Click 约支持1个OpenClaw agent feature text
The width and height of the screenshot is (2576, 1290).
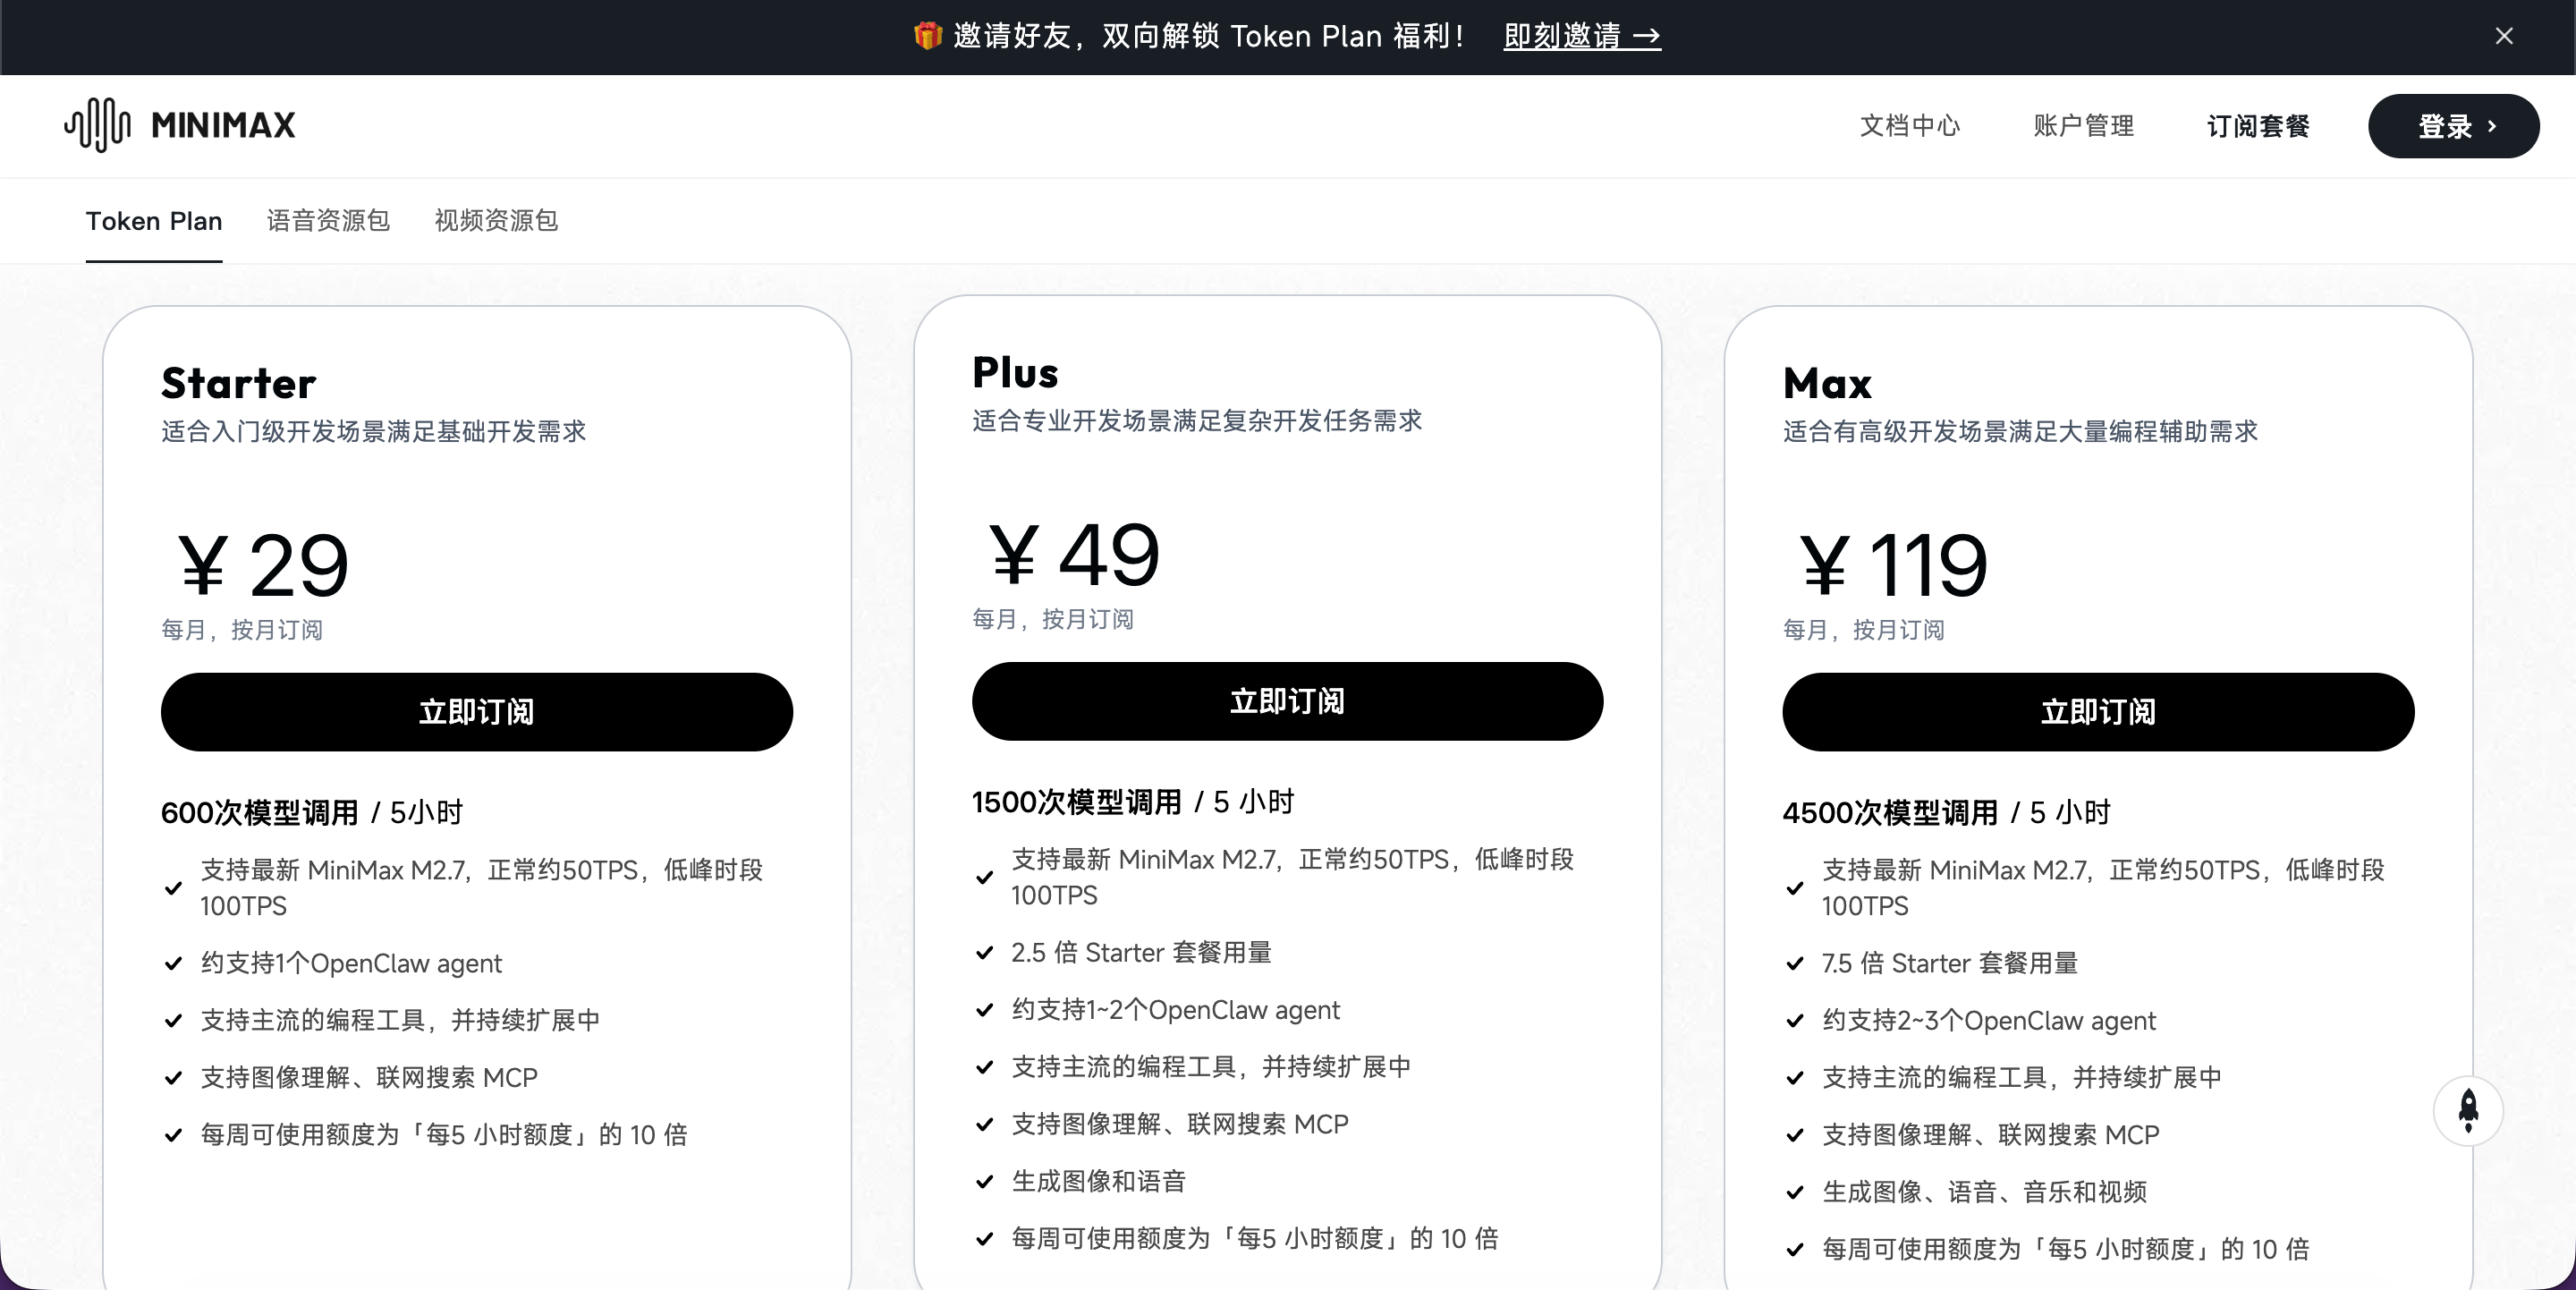pyautogui.click(x=351, y=963)
